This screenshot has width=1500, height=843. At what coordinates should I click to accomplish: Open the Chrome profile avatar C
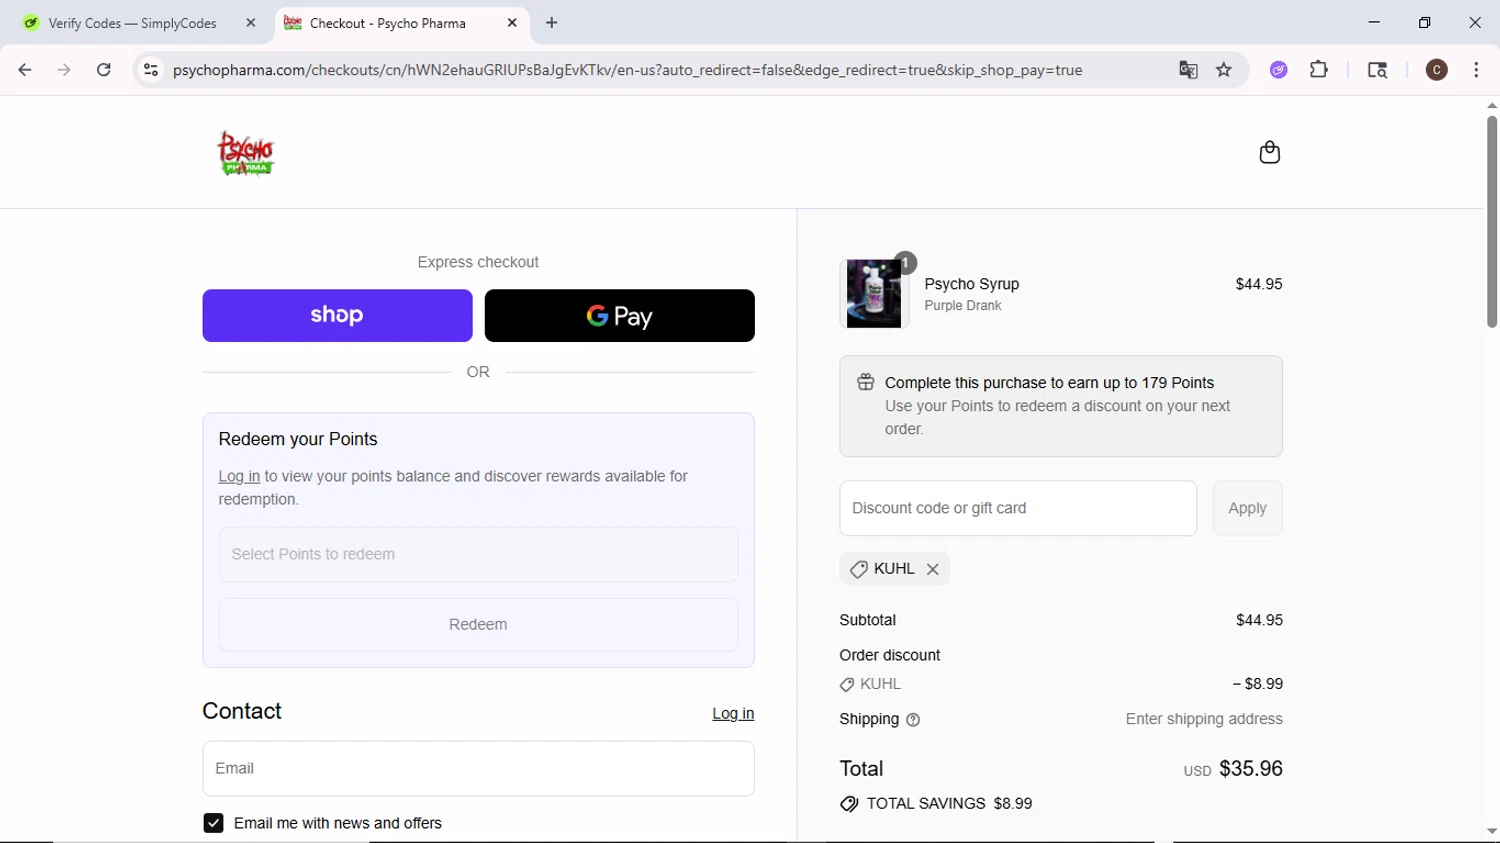point(1437,70)
